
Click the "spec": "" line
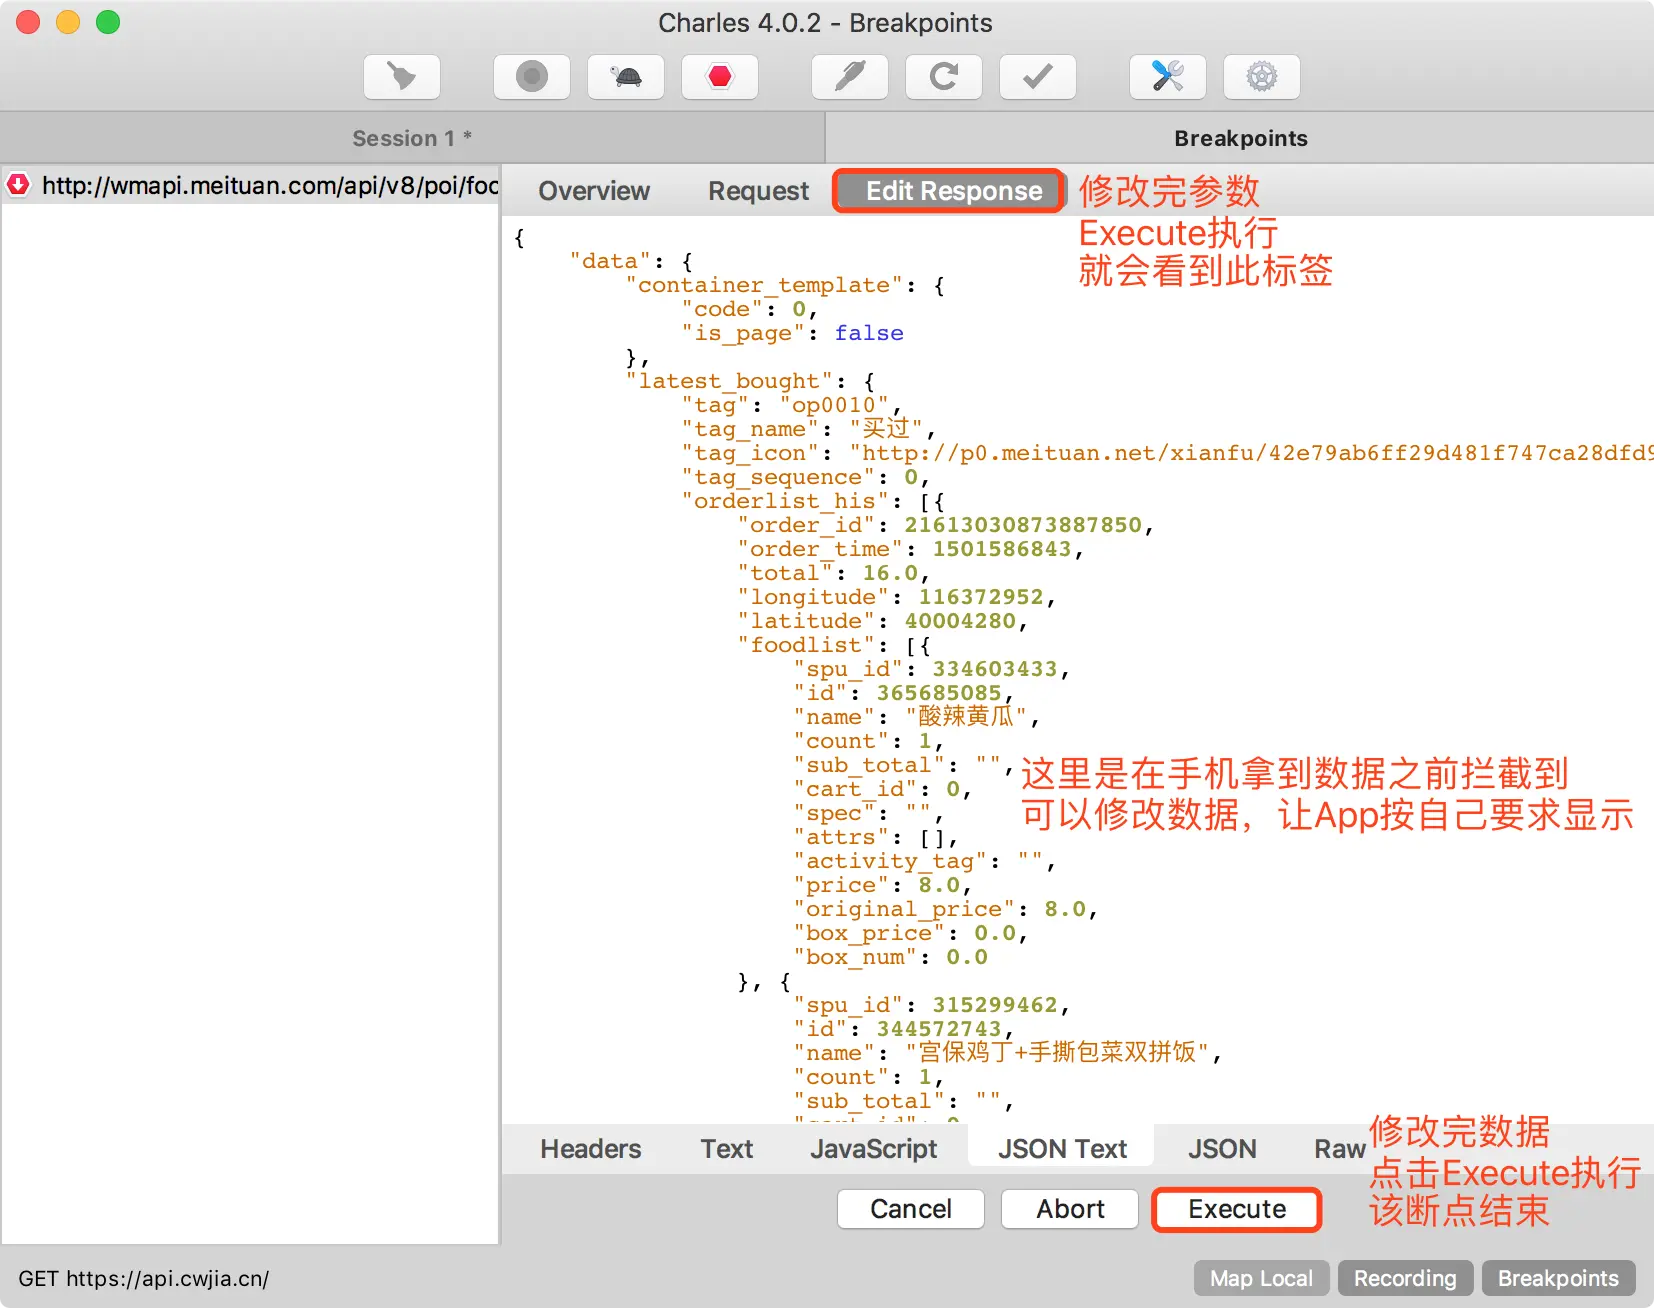(869, 813)
